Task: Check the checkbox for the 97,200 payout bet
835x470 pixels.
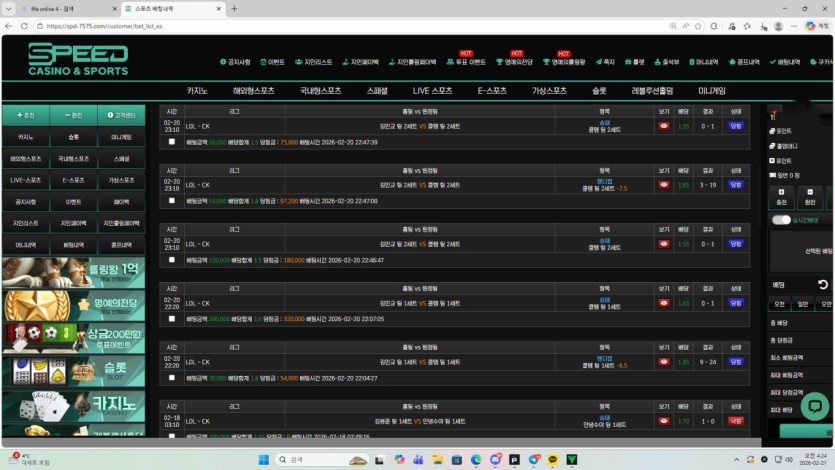Action: pos(172,201)
